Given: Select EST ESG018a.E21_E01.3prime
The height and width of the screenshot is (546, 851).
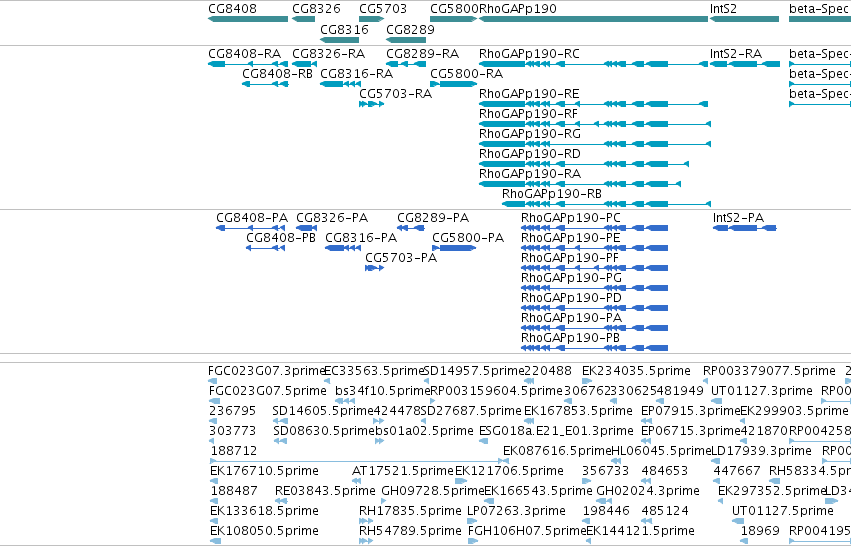Looking at the screenshot, I should (484, 441).
